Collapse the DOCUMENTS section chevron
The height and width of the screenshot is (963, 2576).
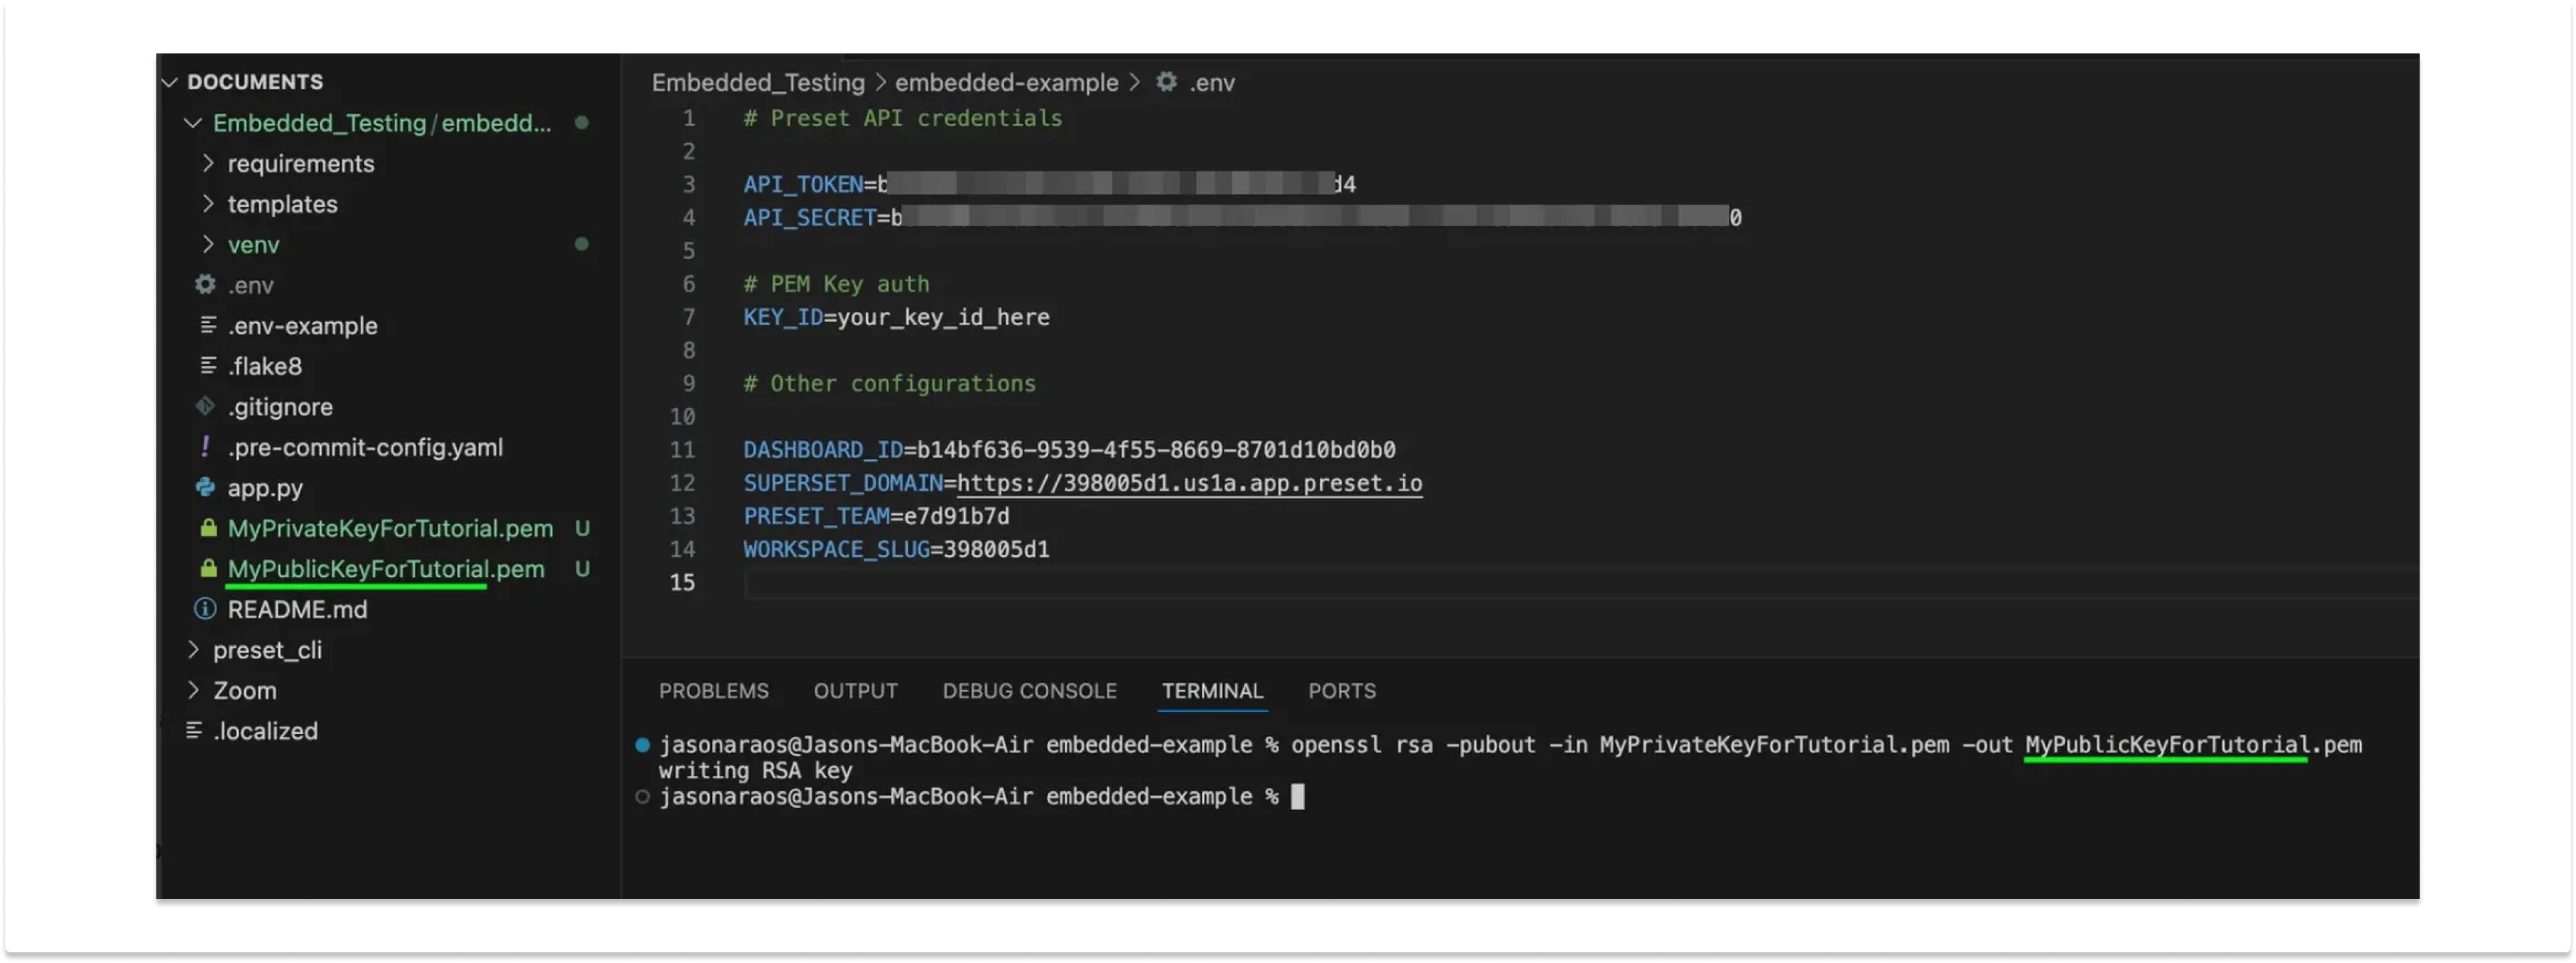click(170, 82)
